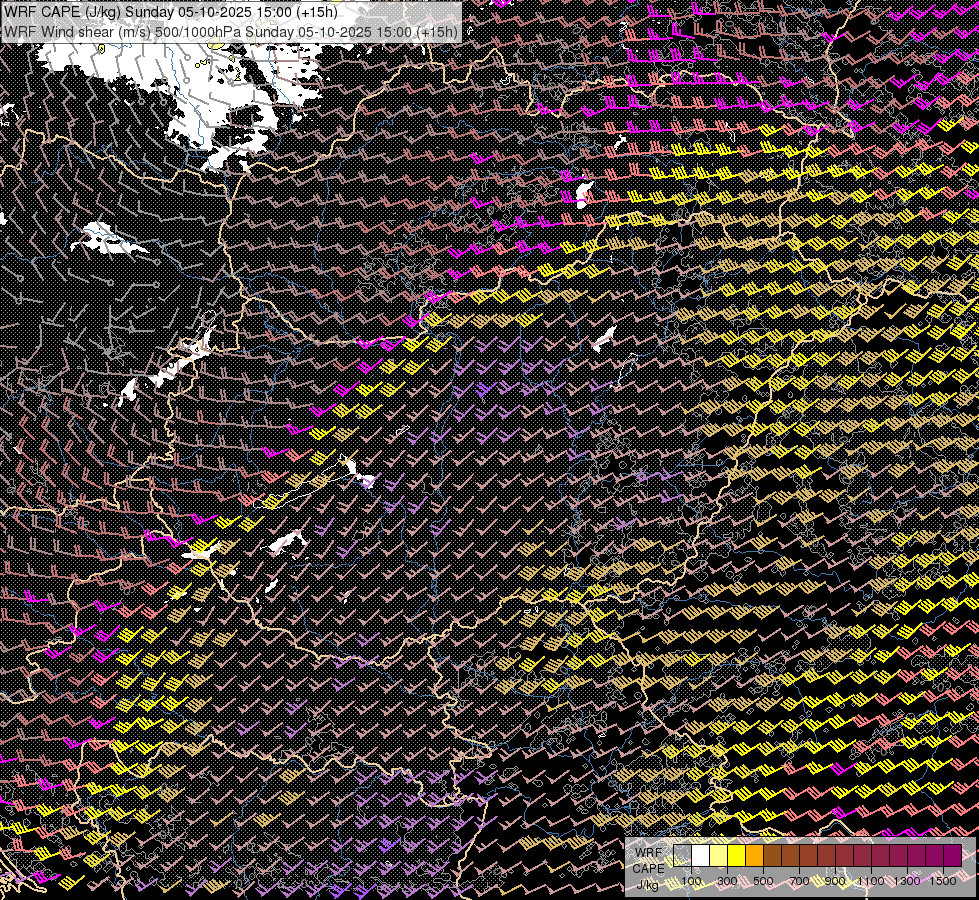Click the 1300 label on the legend
The height and width of the screenshot is (900, 979).
907,882
